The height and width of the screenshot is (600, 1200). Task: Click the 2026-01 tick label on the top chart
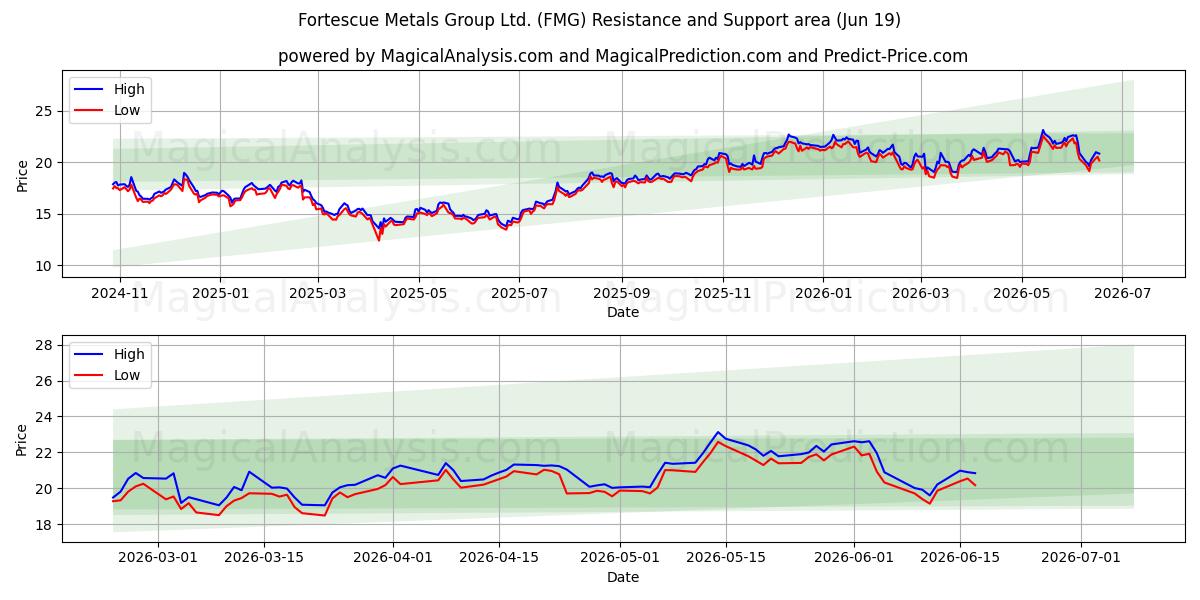pos(823,293)
